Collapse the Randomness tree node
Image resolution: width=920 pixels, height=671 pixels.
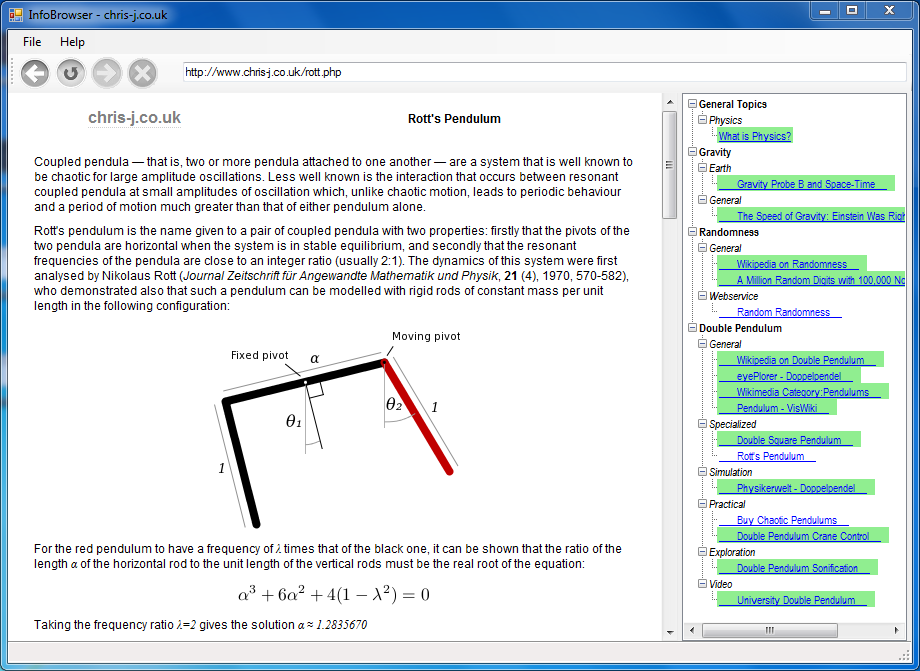pyautogui.click(x=691, y=232)
